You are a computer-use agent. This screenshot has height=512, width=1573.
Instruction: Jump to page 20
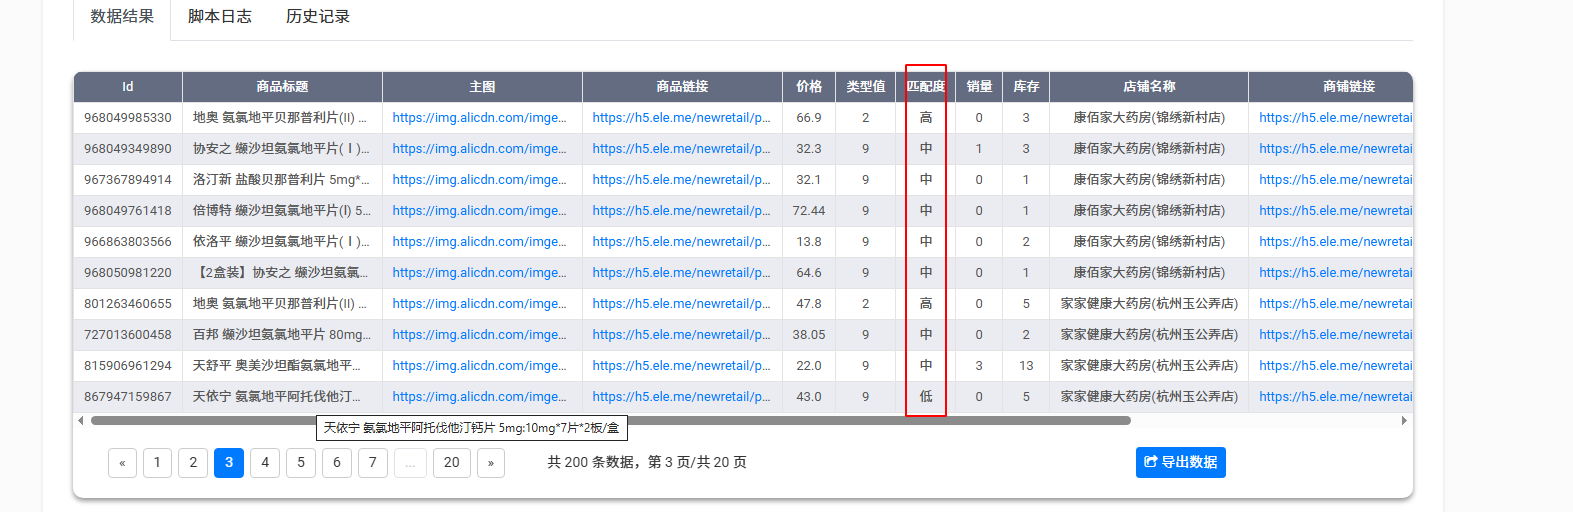452,462
